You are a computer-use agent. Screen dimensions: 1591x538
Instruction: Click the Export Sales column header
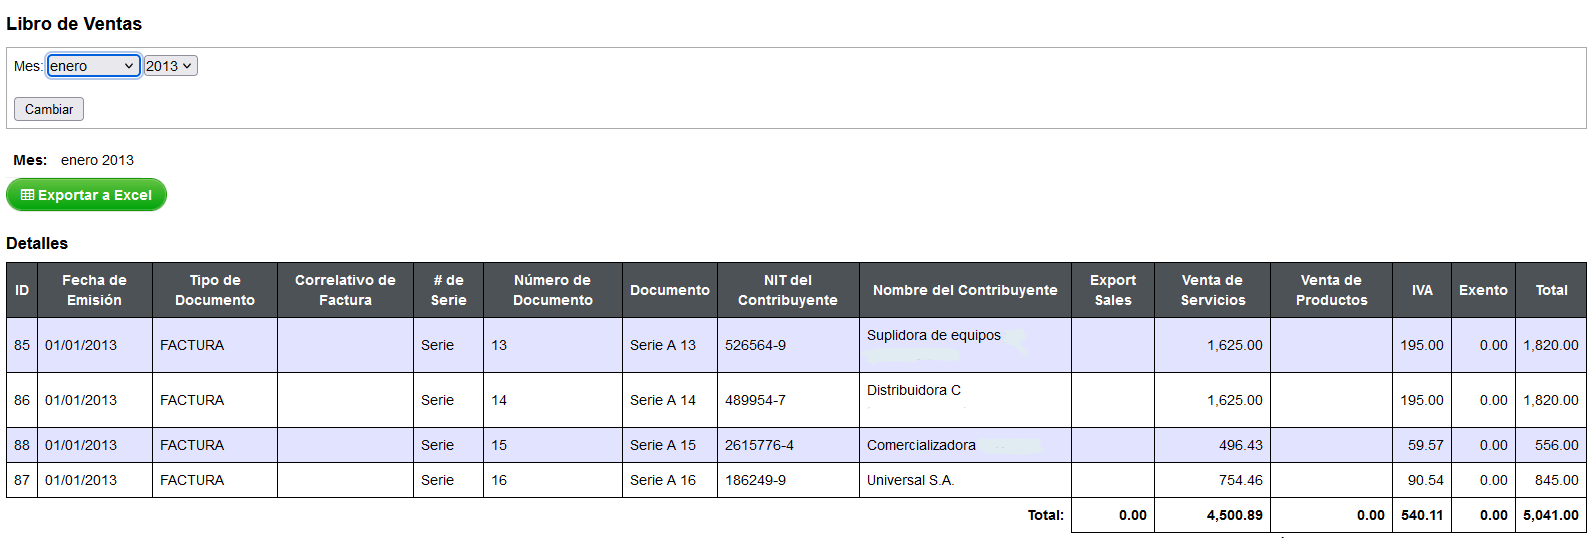[x=1113, y=290]
